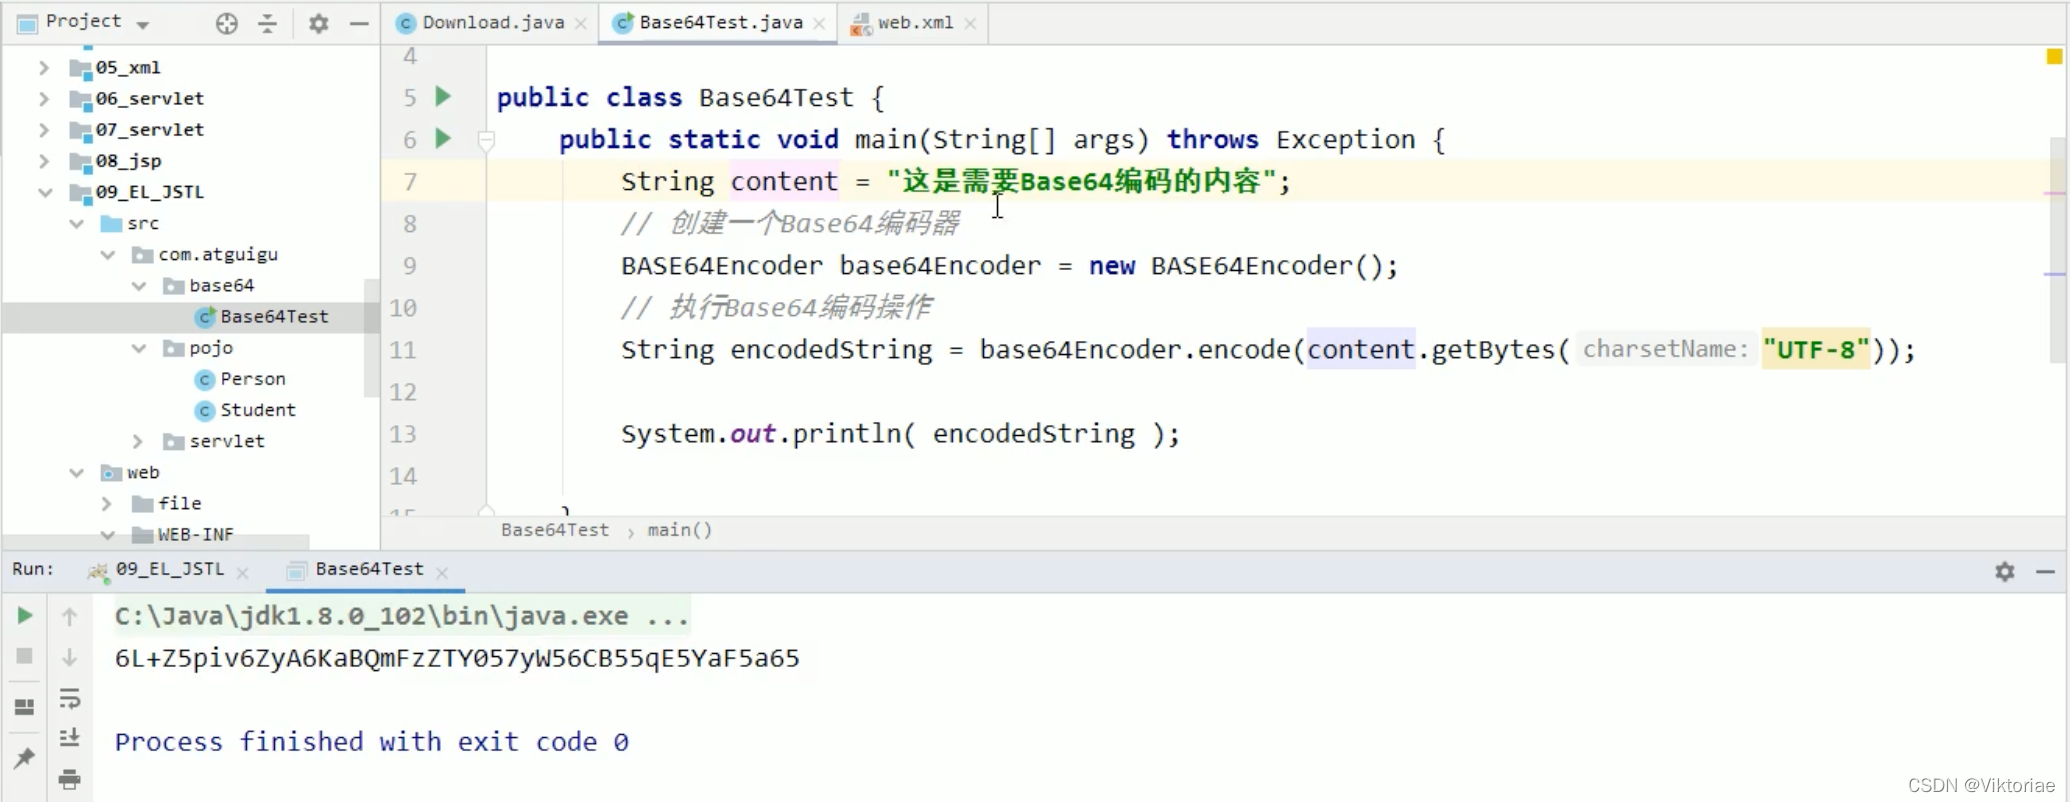Expand the servlet package
The width and height of the screenshot is (2070, 802).
(x=138, y=440)
